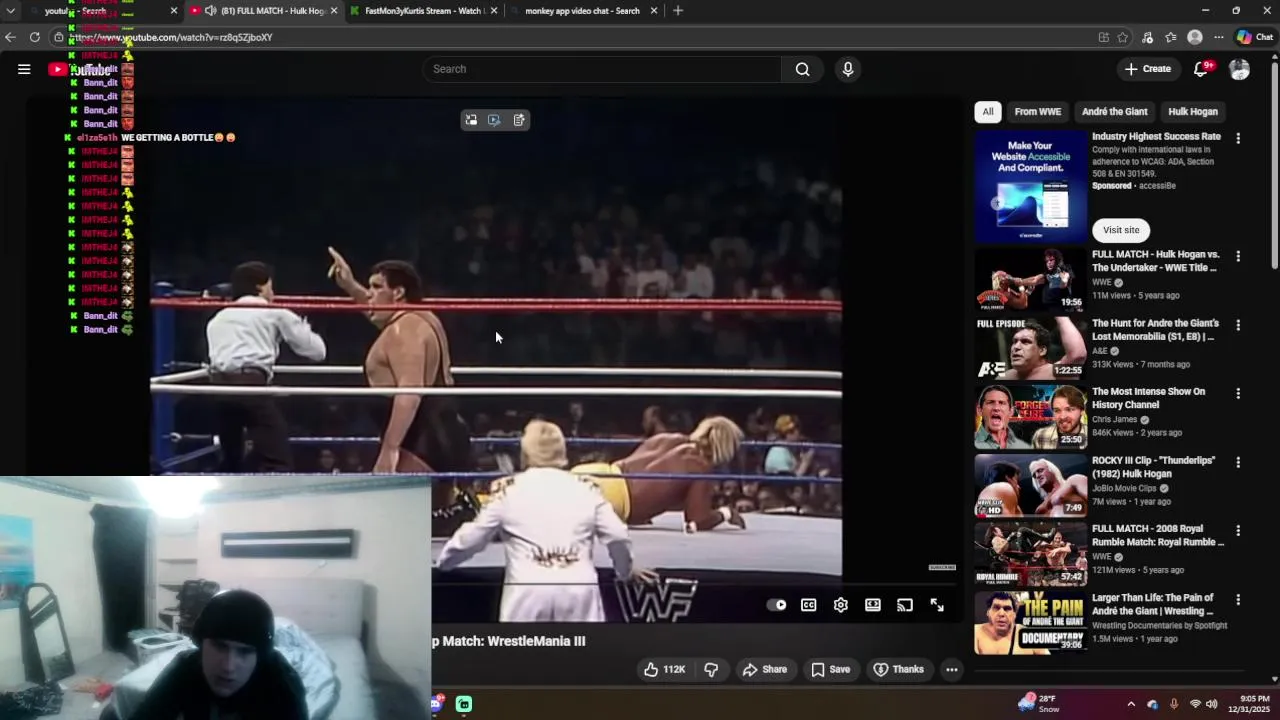Open the browser profile avatar

(1195, 37)
